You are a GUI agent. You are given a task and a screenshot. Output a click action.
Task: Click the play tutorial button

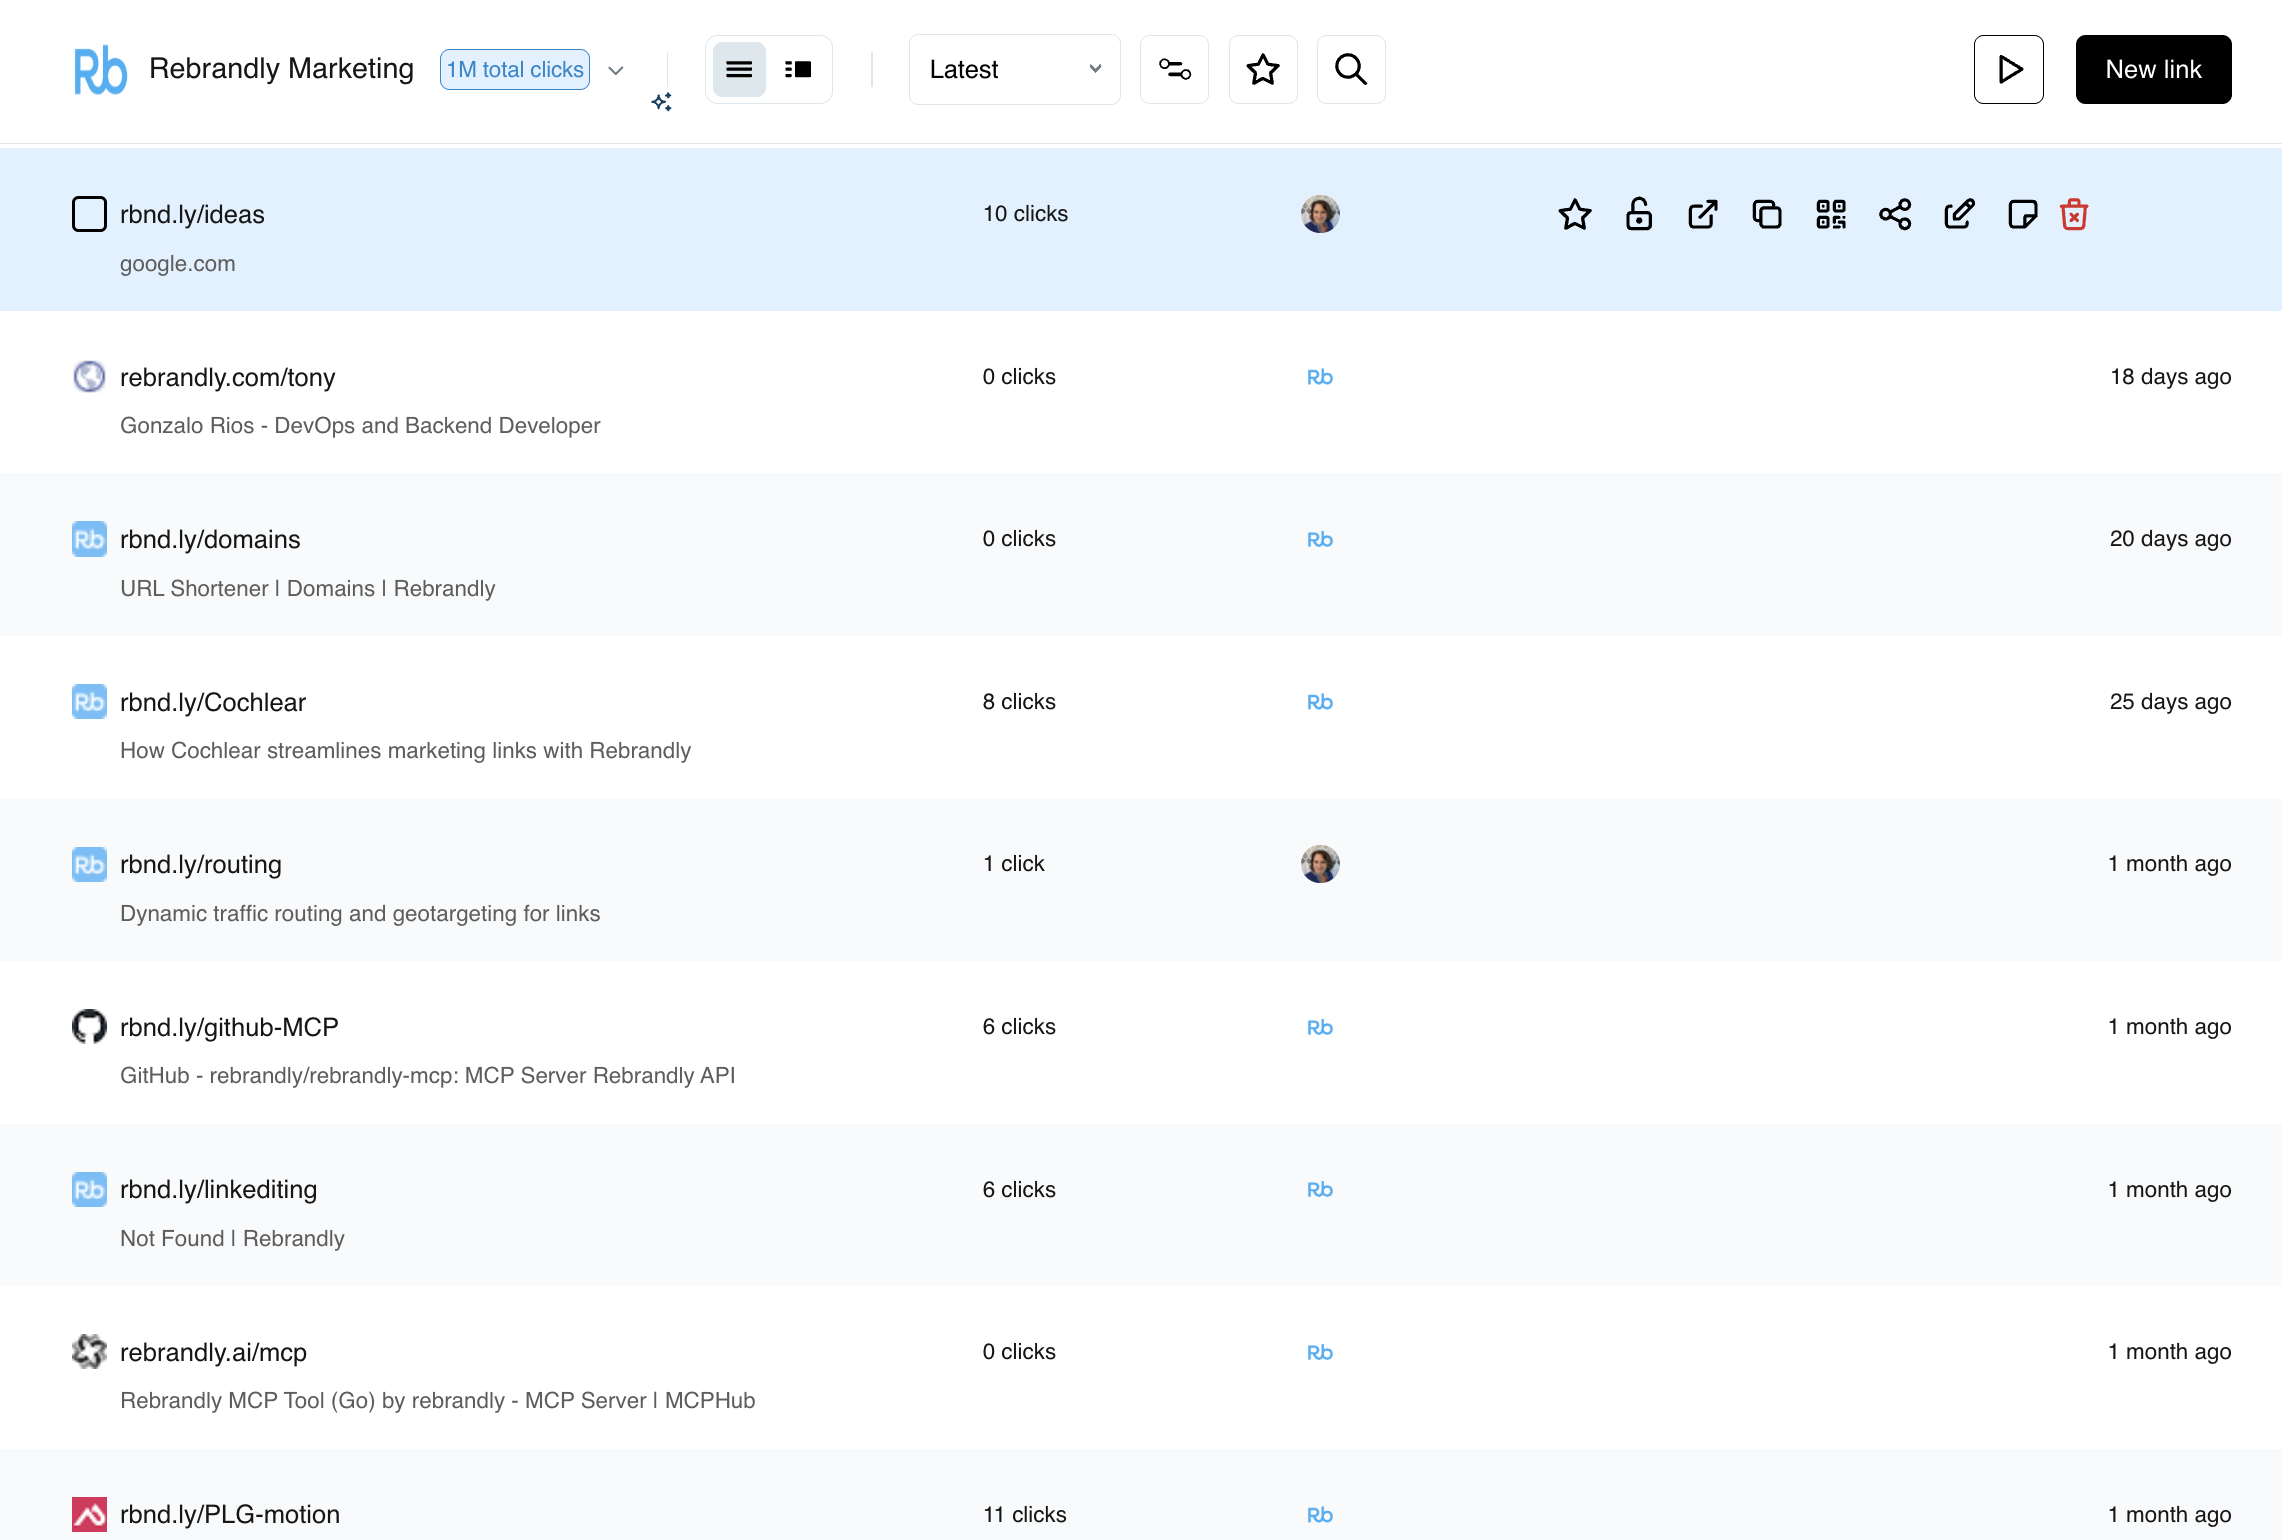point(2009,69)
